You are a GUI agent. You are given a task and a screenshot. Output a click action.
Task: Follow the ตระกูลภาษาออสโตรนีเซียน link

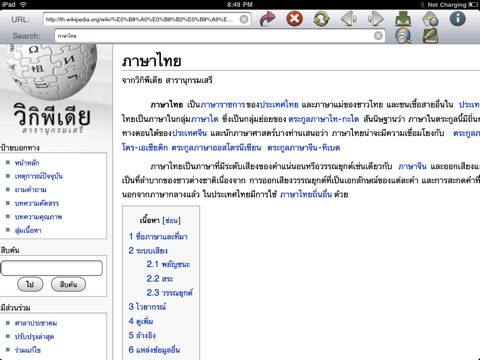216,148
